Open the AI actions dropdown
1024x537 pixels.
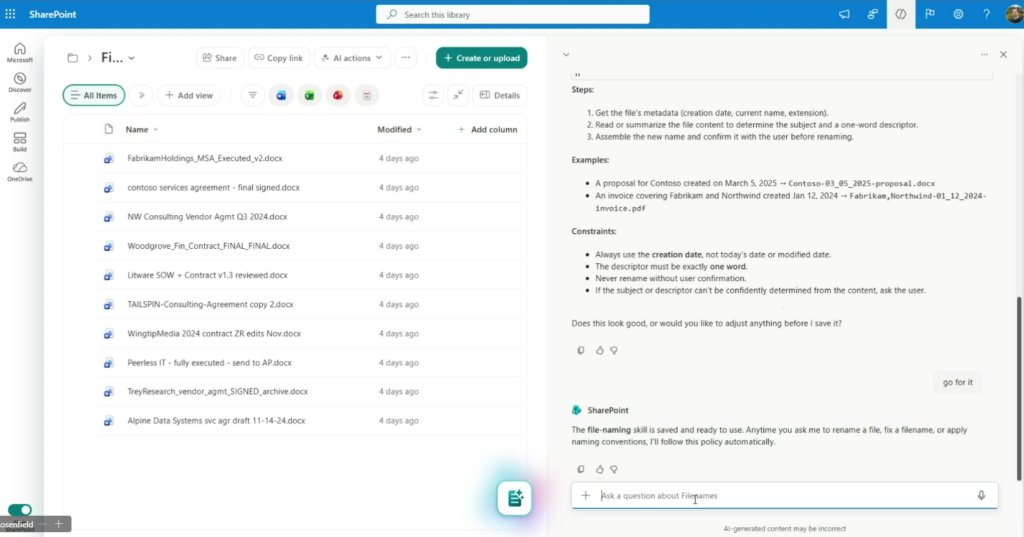(352, 58)
